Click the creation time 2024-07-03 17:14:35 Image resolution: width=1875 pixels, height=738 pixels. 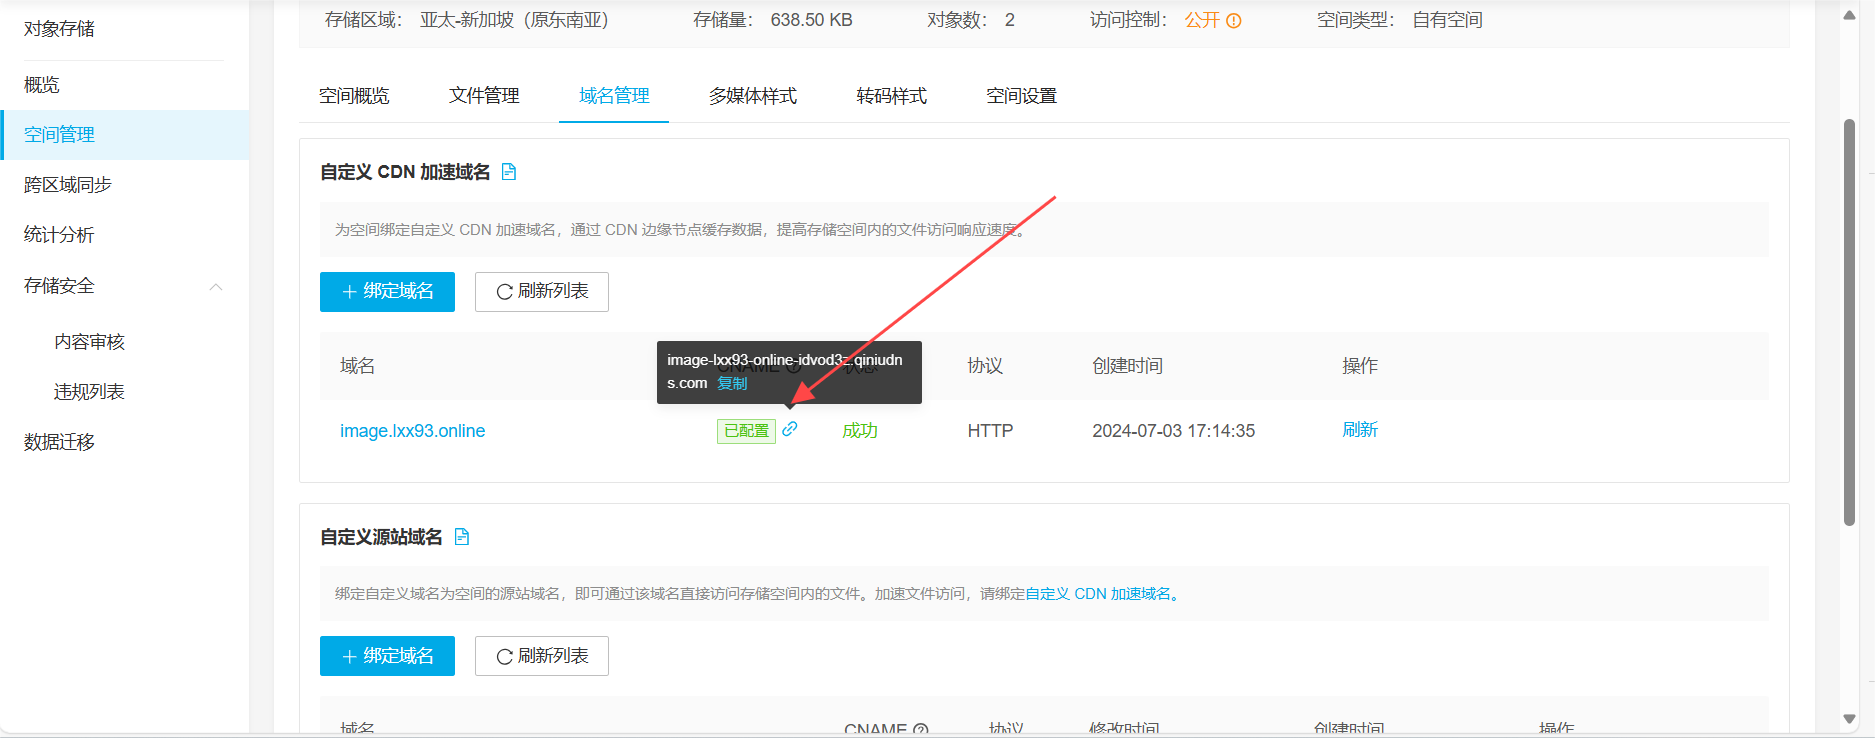tap(1173, 431)
